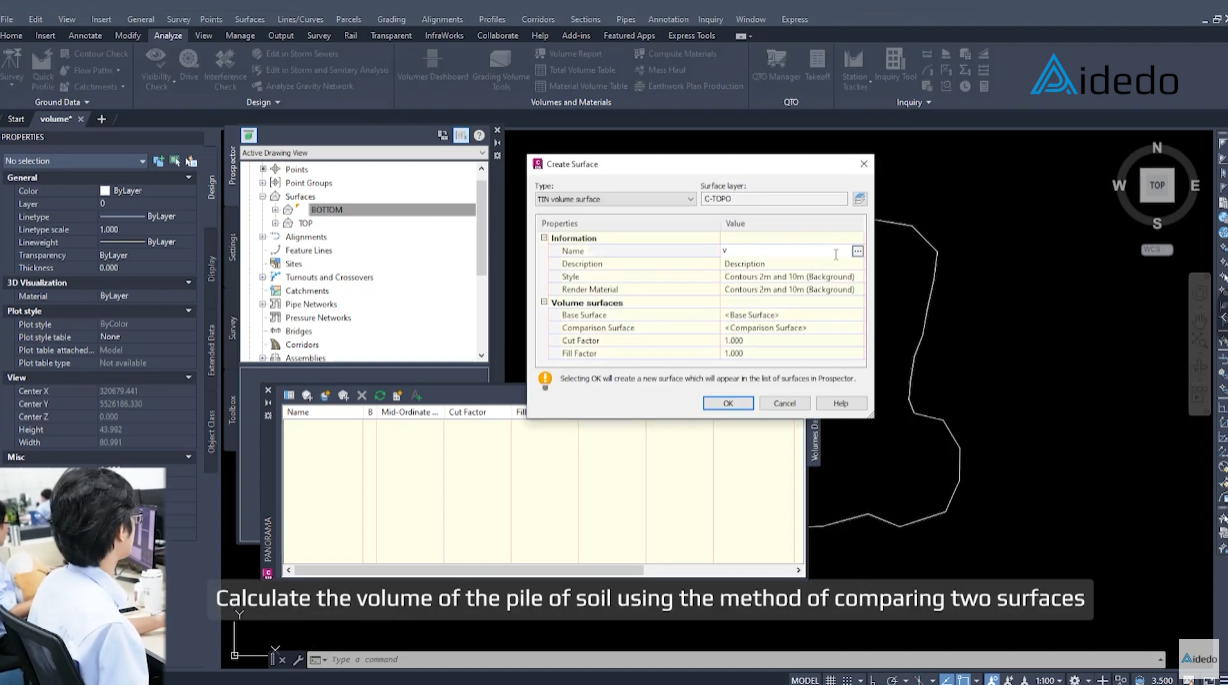Expand the Alignments tree node
Viewport: 1228px width, 685px height.
263,237
